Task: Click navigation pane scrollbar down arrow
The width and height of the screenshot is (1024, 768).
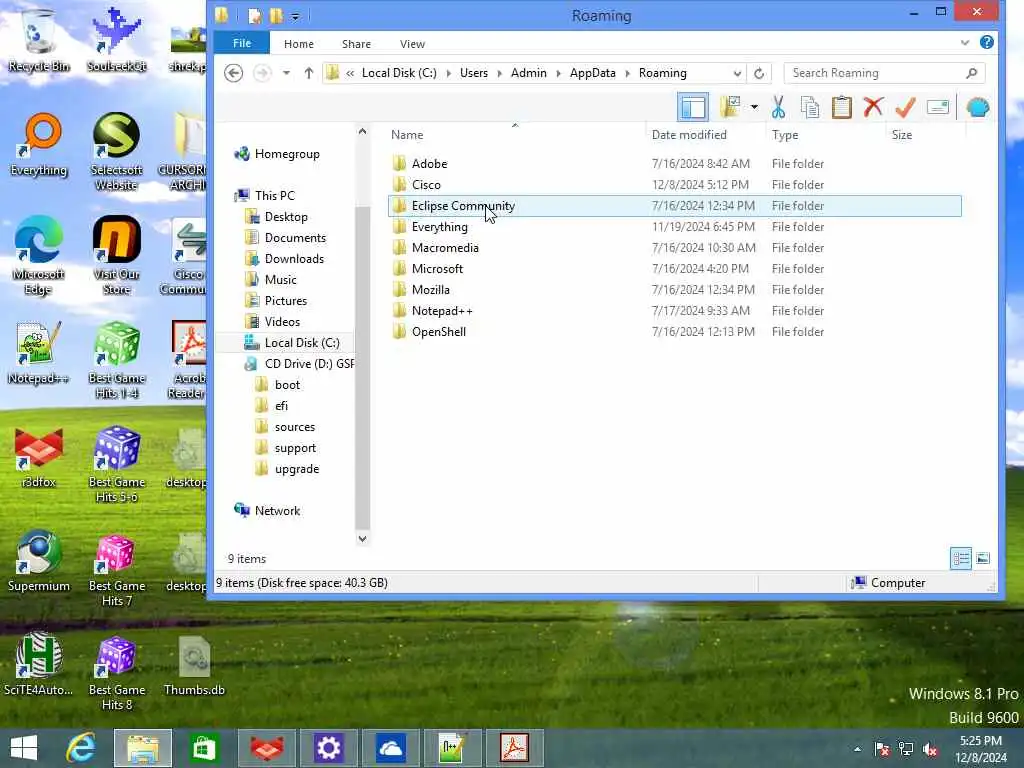Action: tap(362, 539)
